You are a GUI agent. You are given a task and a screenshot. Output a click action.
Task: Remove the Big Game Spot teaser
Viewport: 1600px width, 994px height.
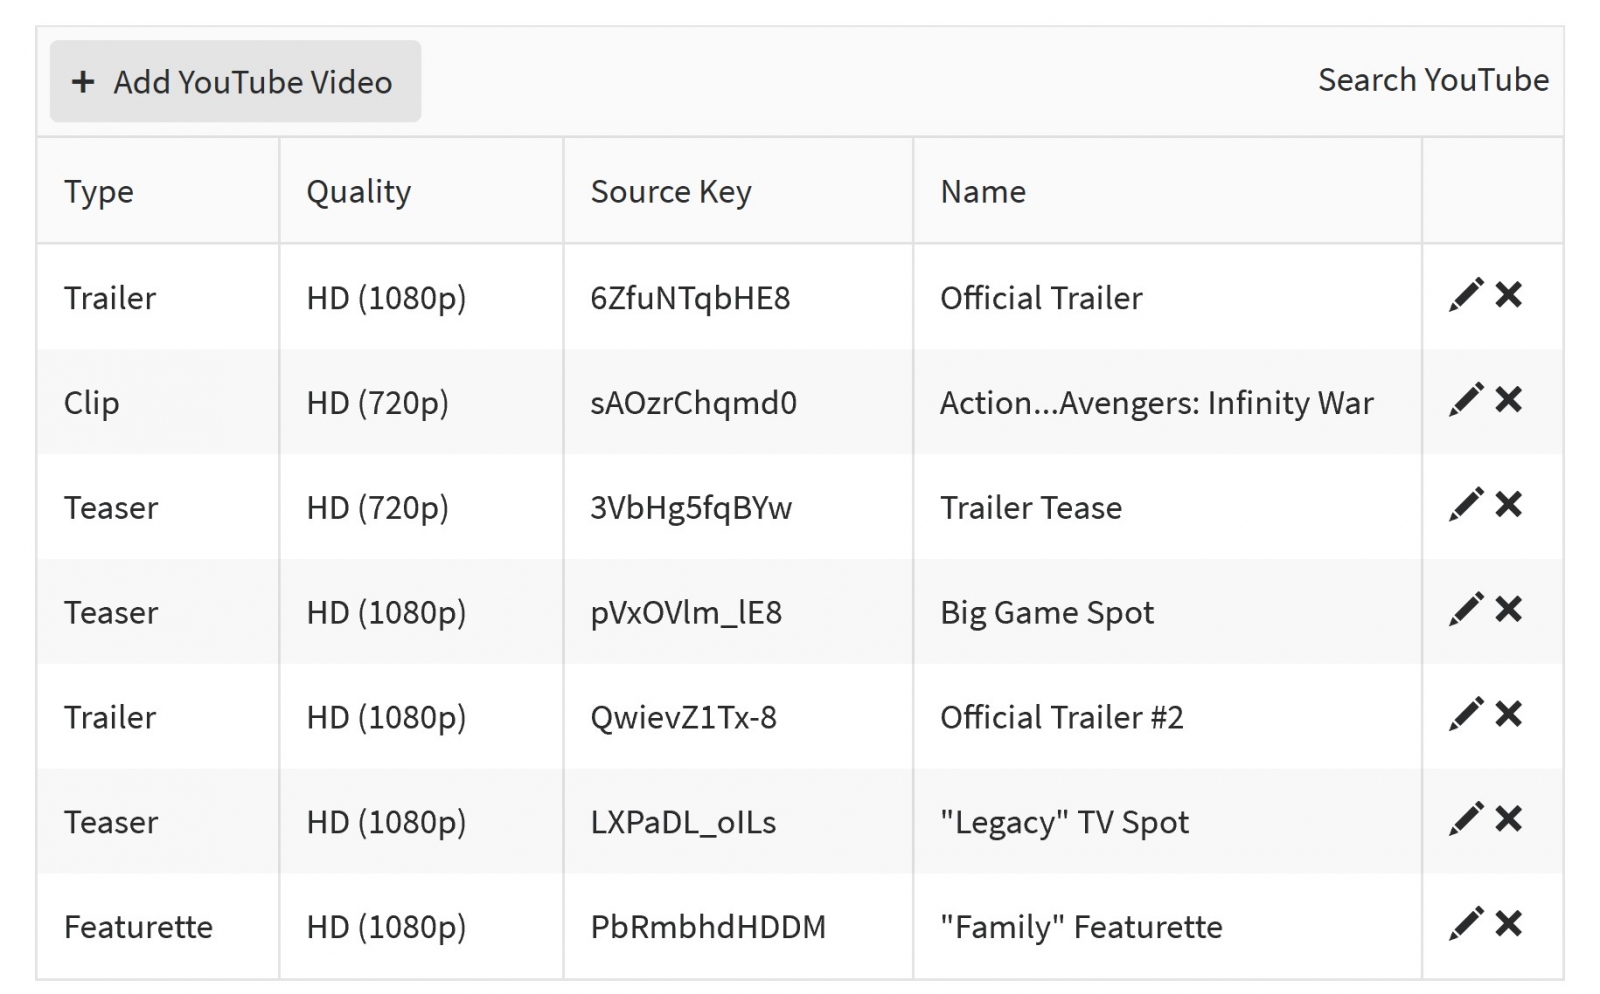1508,610
